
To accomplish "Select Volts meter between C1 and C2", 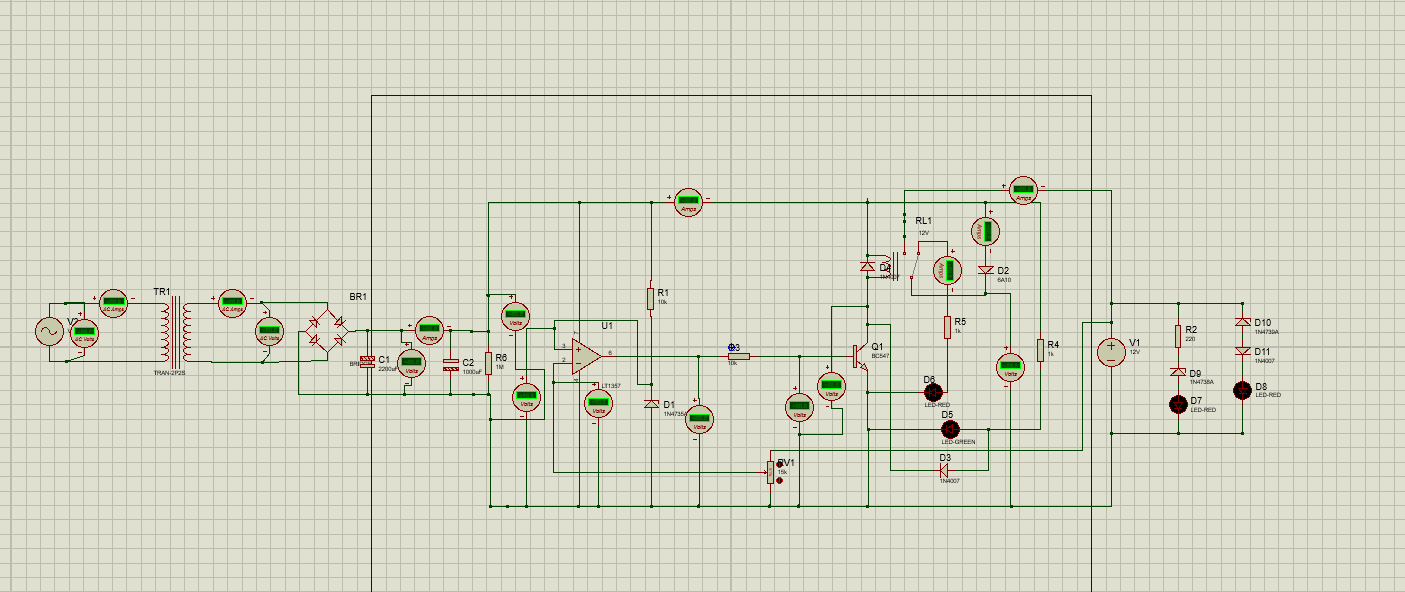I will 410,364.
